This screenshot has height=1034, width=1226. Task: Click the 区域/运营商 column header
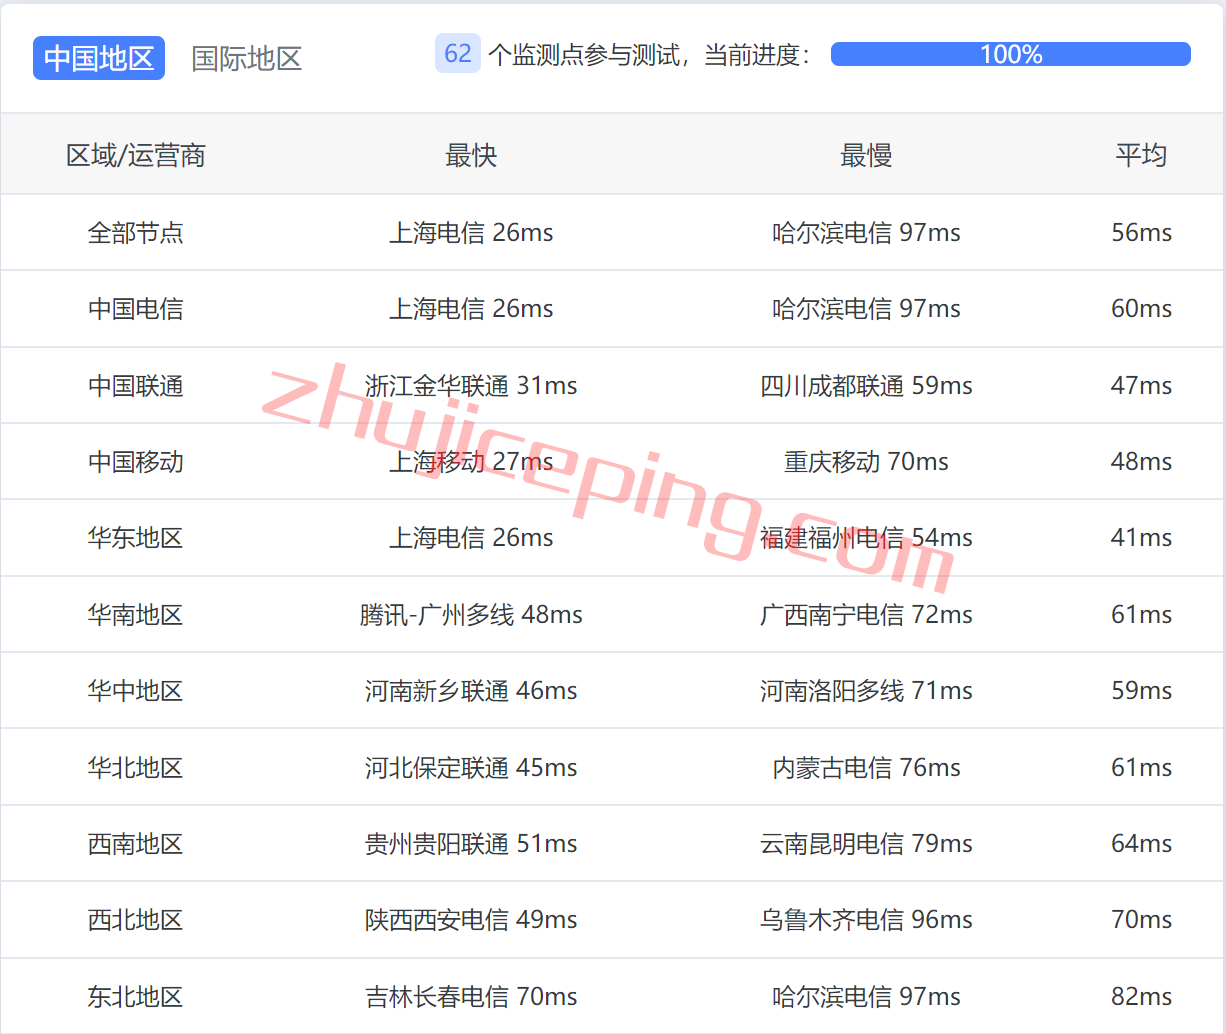click(x=136, y=155)
